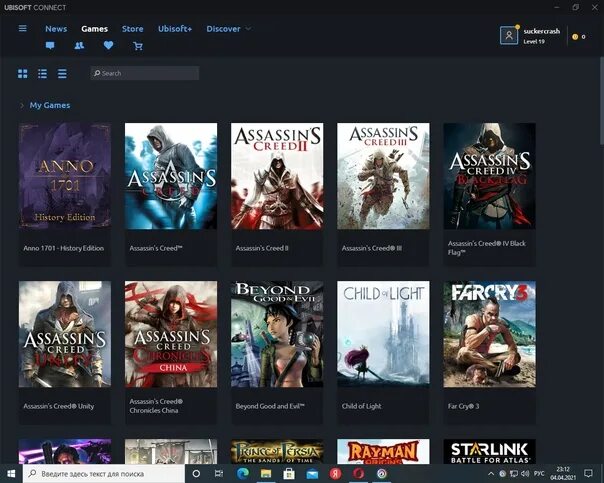Select the Starlink Battle for Atlas cover
604x483 pixels.
pyautogui.click(x=490, y=451)
